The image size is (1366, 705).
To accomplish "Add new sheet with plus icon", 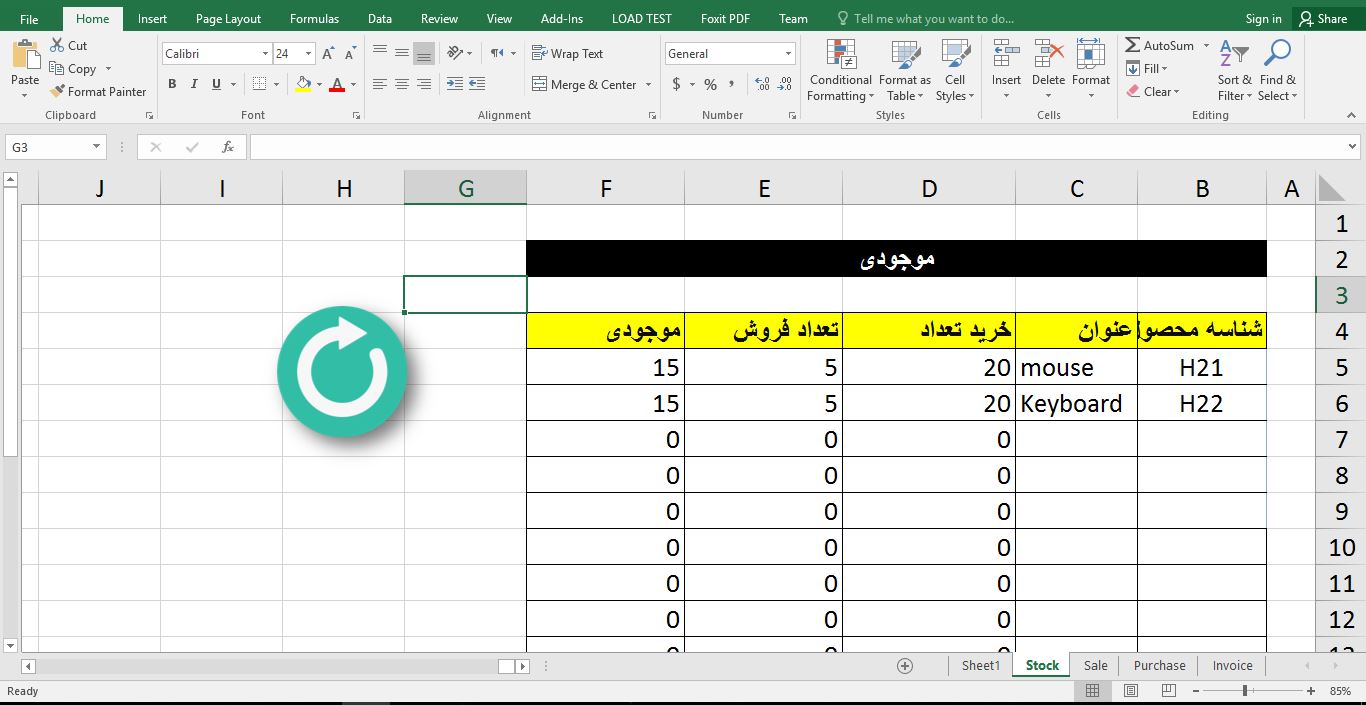I will (x=905, y=665).
